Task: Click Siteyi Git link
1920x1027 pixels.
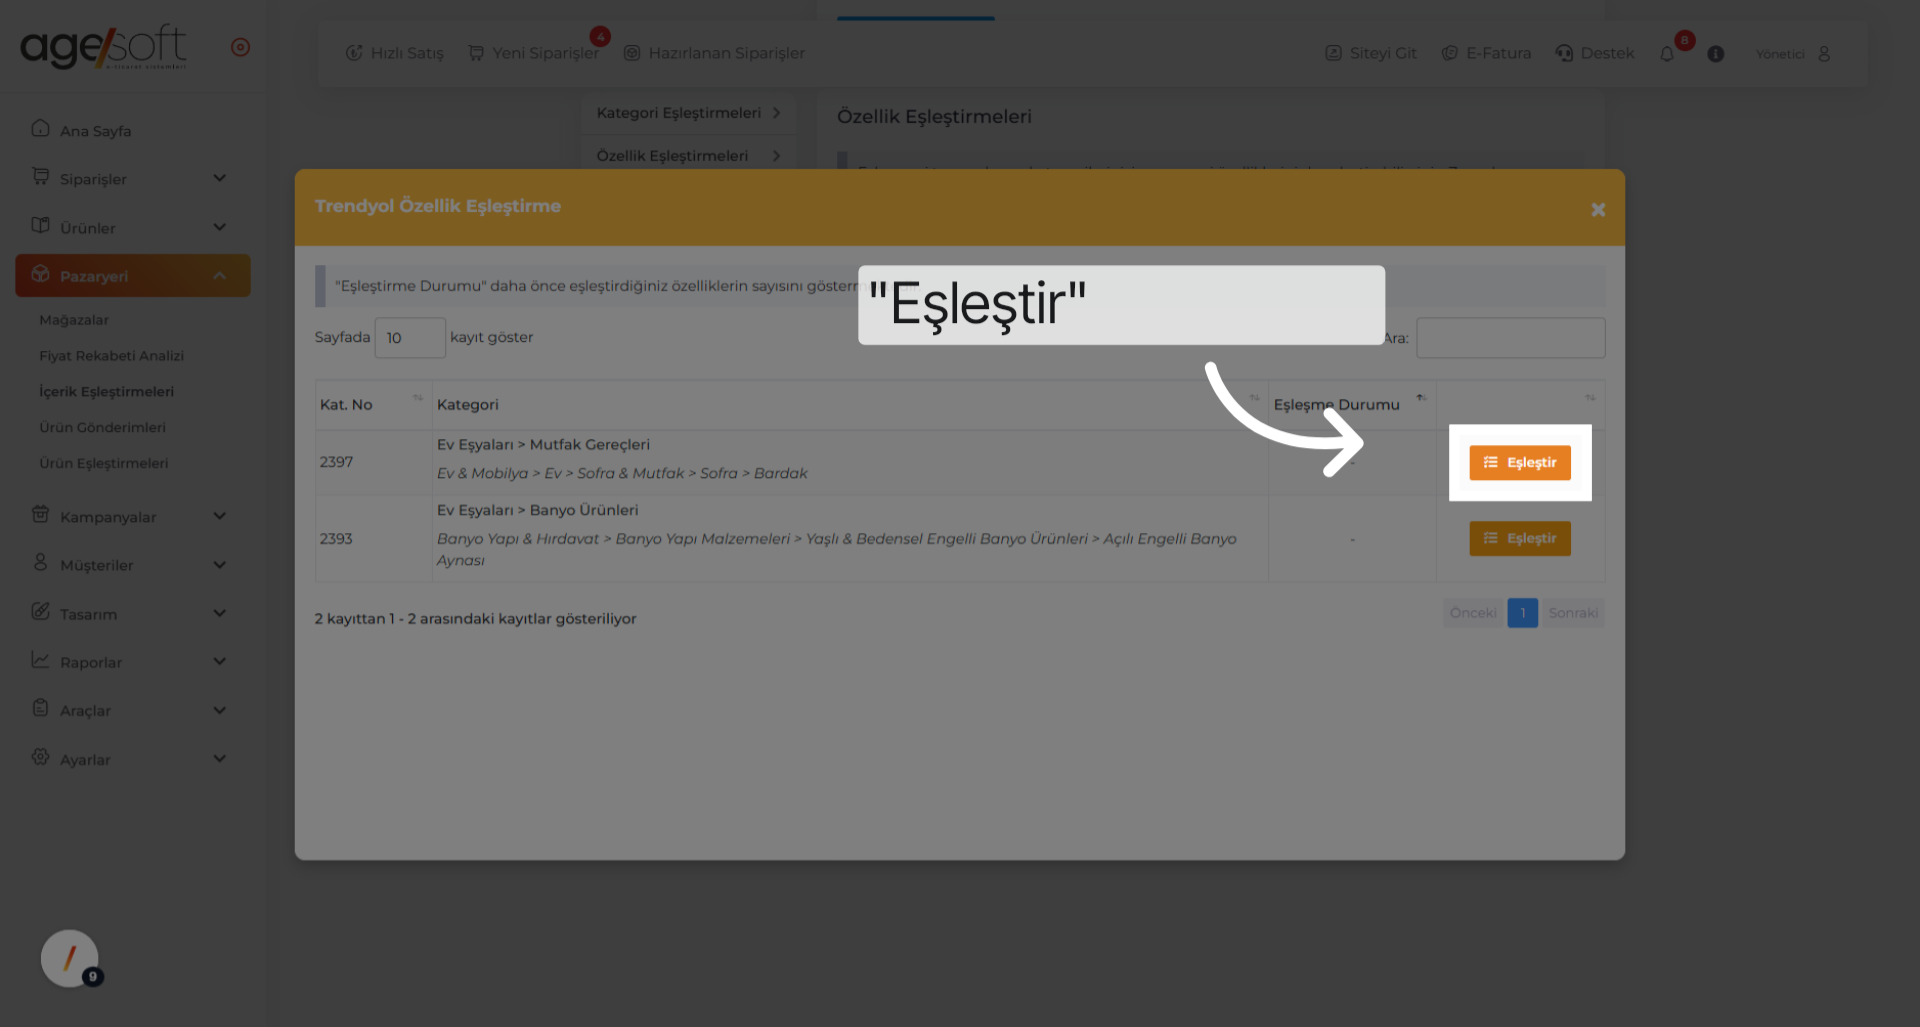Action: point(1370,53)
